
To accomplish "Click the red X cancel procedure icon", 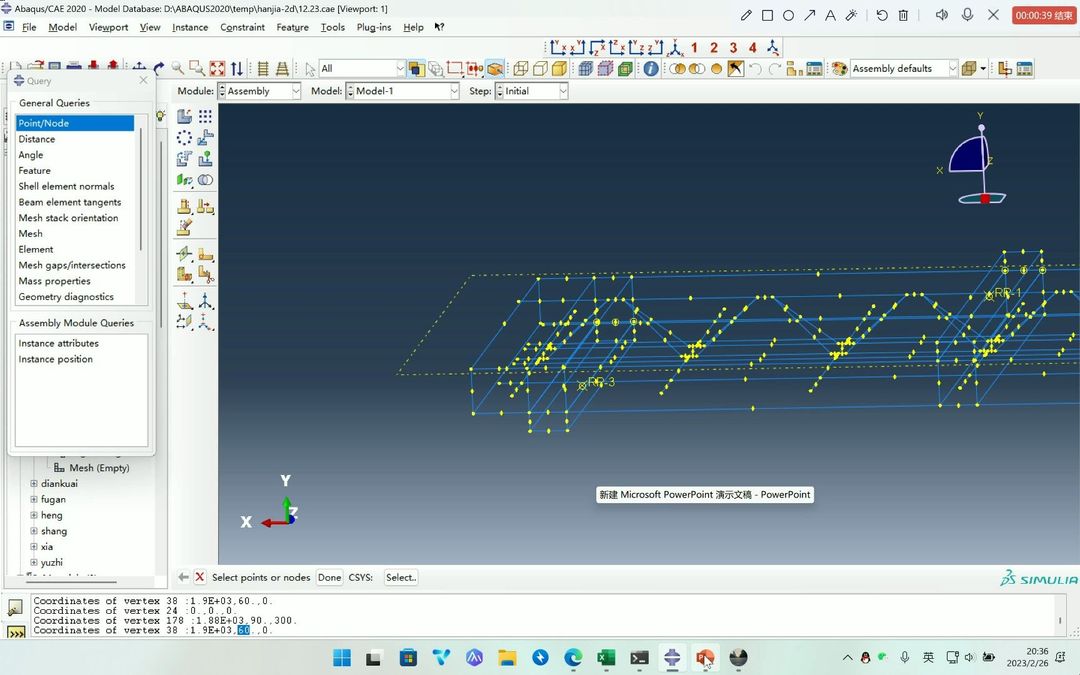I will 200,577.
